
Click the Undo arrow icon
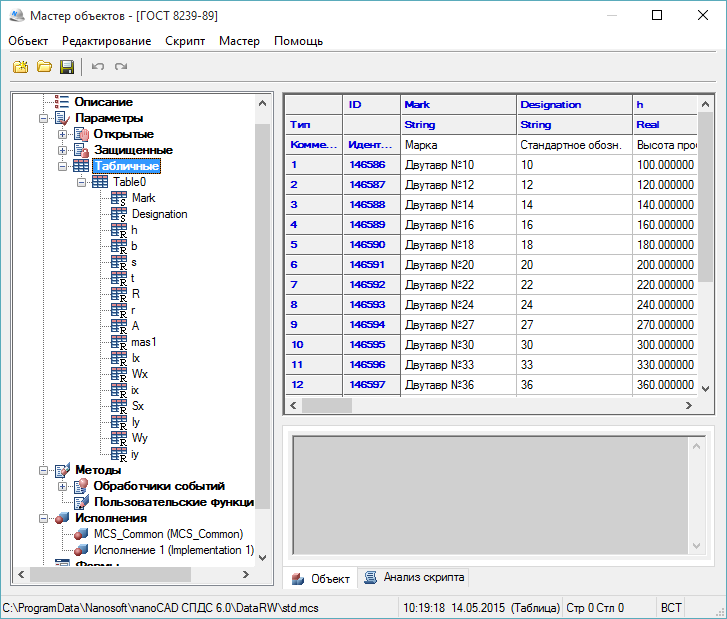(x=98, y=67)
